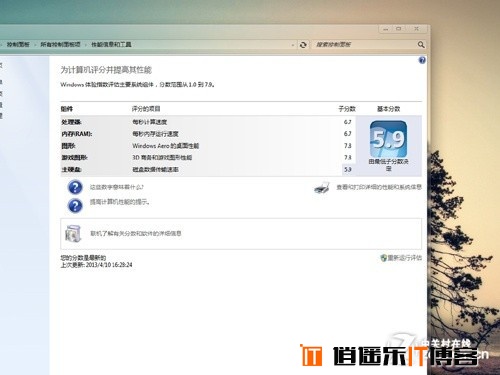Screen dimensions: 500x375
Task: Close the control panel window
Action: pyautogui.click(x=416, y=29)
